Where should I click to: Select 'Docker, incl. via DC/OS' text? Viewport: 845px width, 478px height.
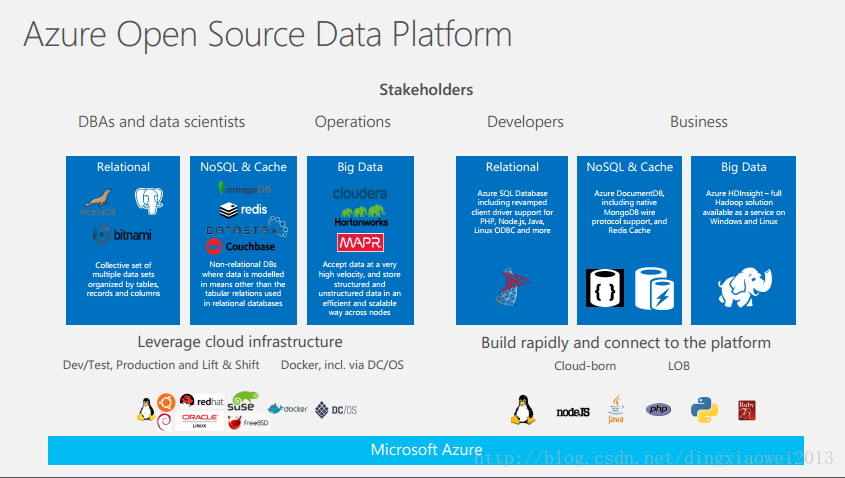click(342, 365)
